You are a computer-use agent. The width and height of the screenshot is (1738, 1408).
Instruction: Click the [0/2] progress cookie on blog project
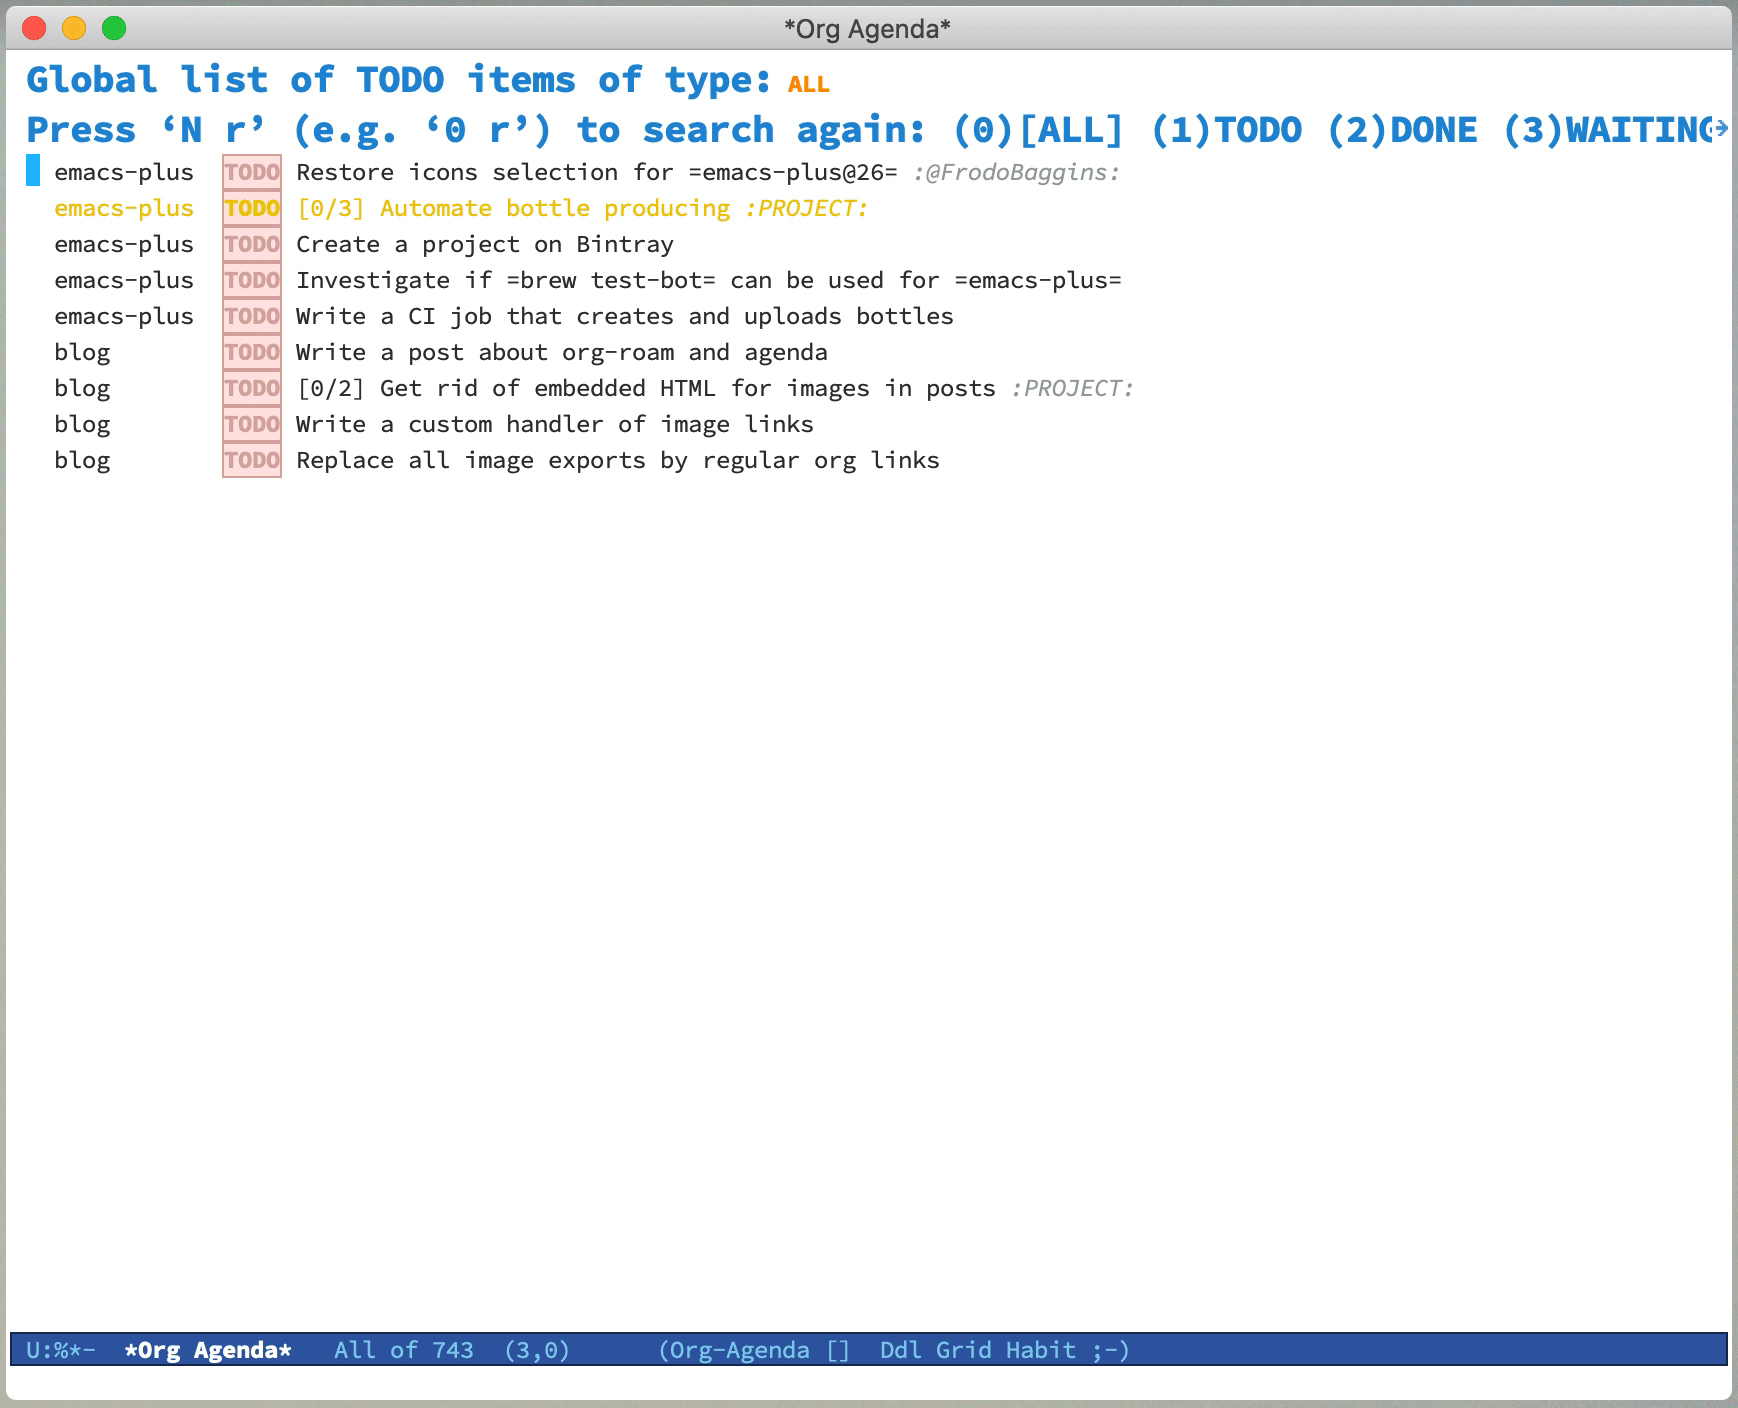tap(330, 389)
